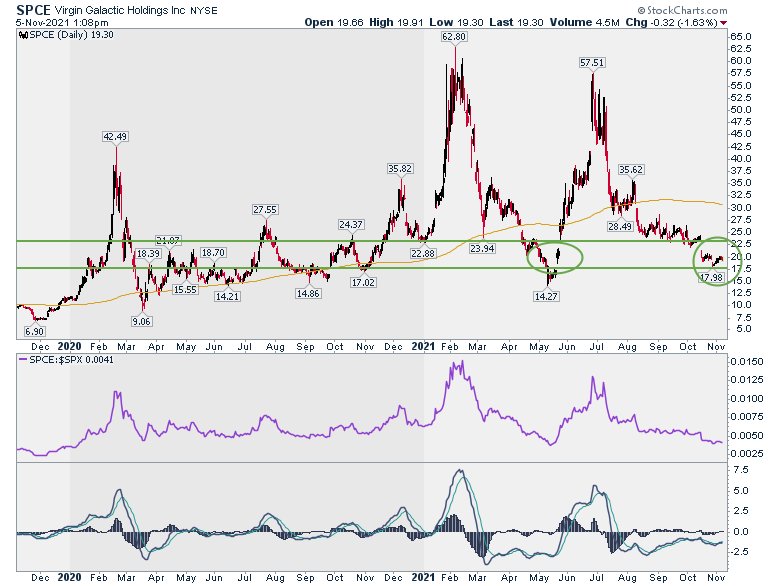Click the 30.0 tick on price axis
780x586 pixels.
[x=741, y=207]
